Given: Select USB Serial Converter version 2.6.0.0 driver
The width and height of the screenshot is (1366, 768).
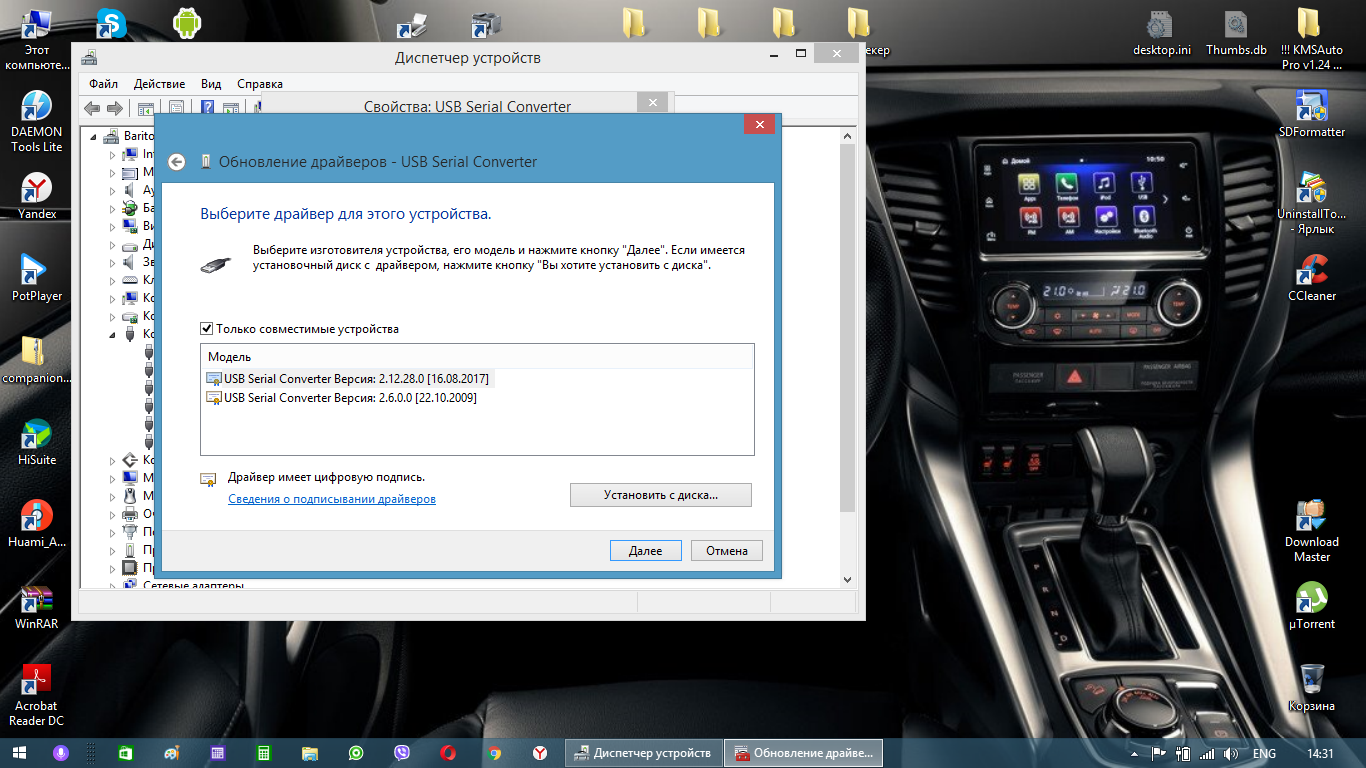Looking at the screenshot, I should (349, 398).
